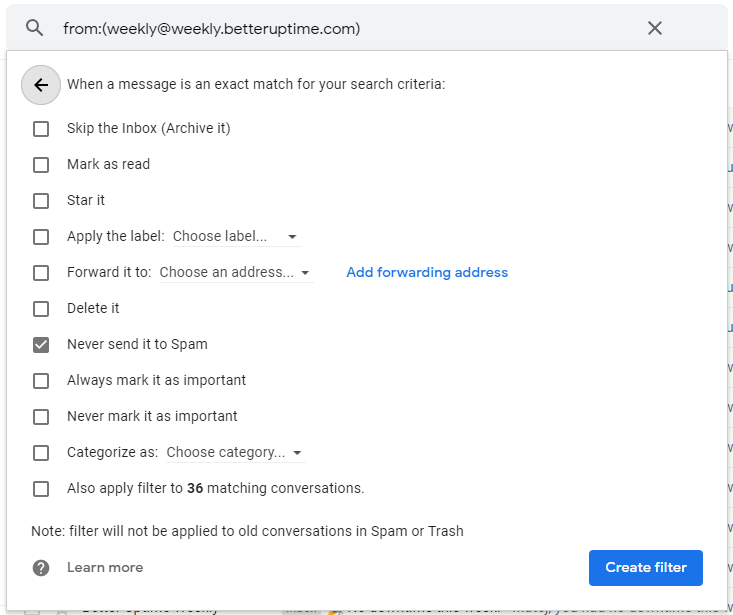The image size is (733, 615).
Task: Check Never mark it as important
Action: pos(41,417)
